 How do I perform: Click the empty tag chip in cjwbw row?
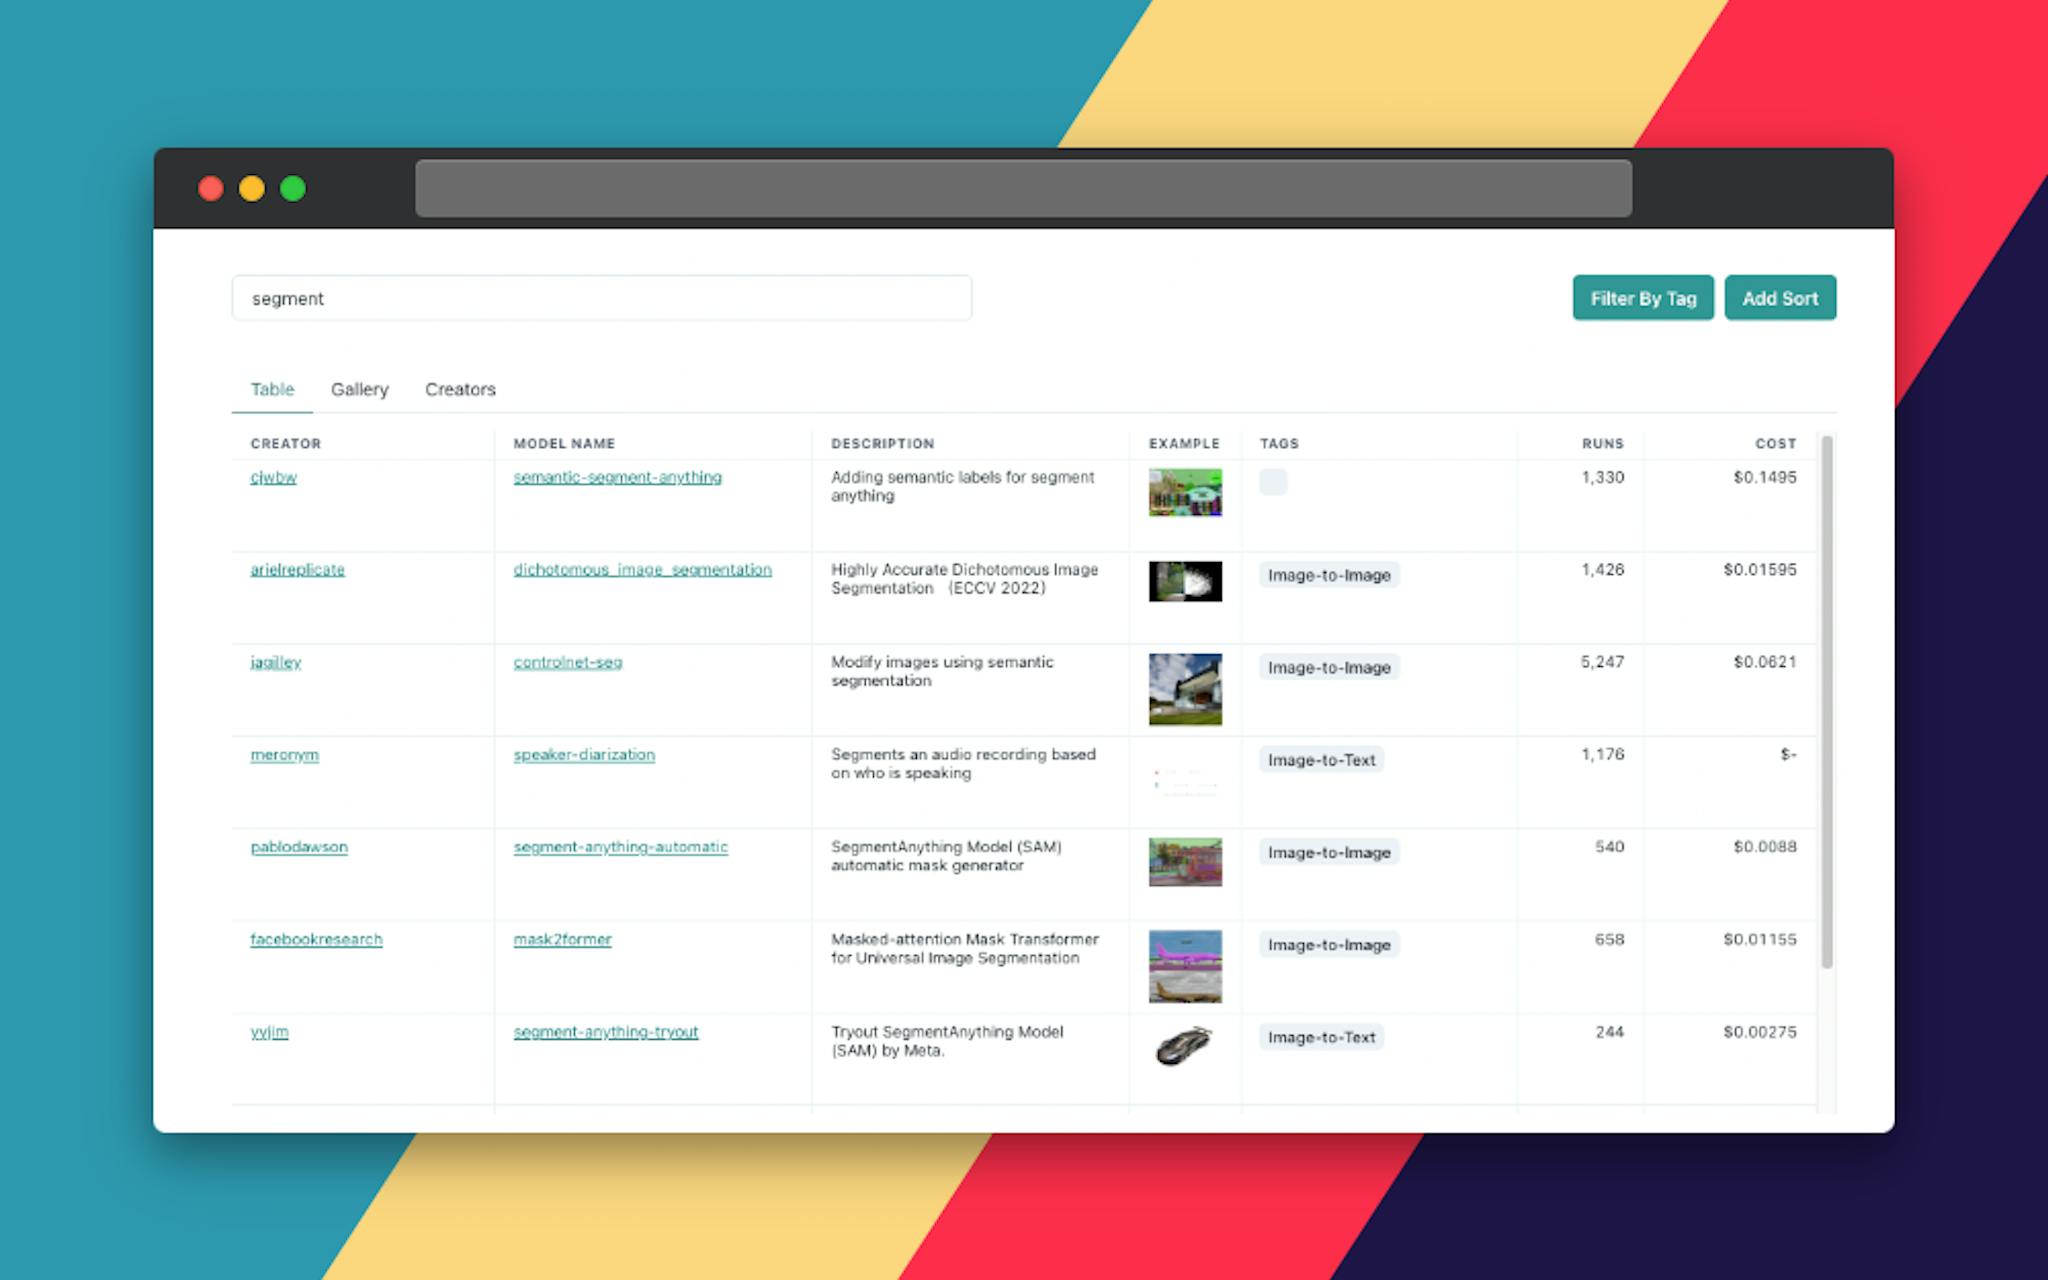click(x=1273, y=481)
